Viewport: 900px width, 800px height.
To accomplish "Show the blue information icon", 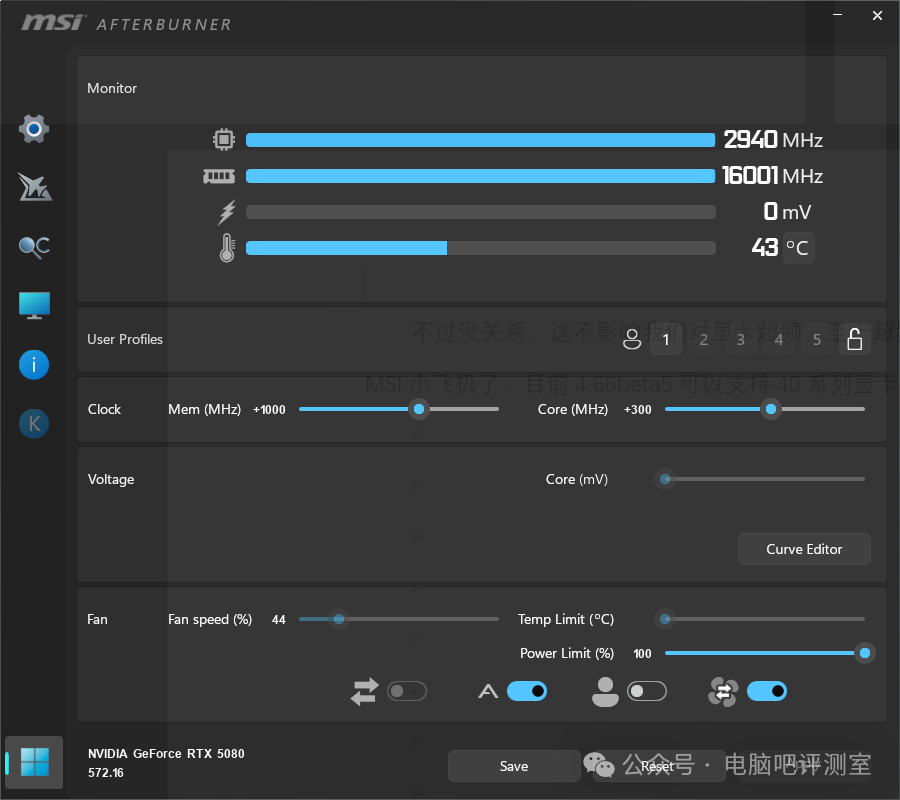I will pyautogui.click(x=34, y=365).
